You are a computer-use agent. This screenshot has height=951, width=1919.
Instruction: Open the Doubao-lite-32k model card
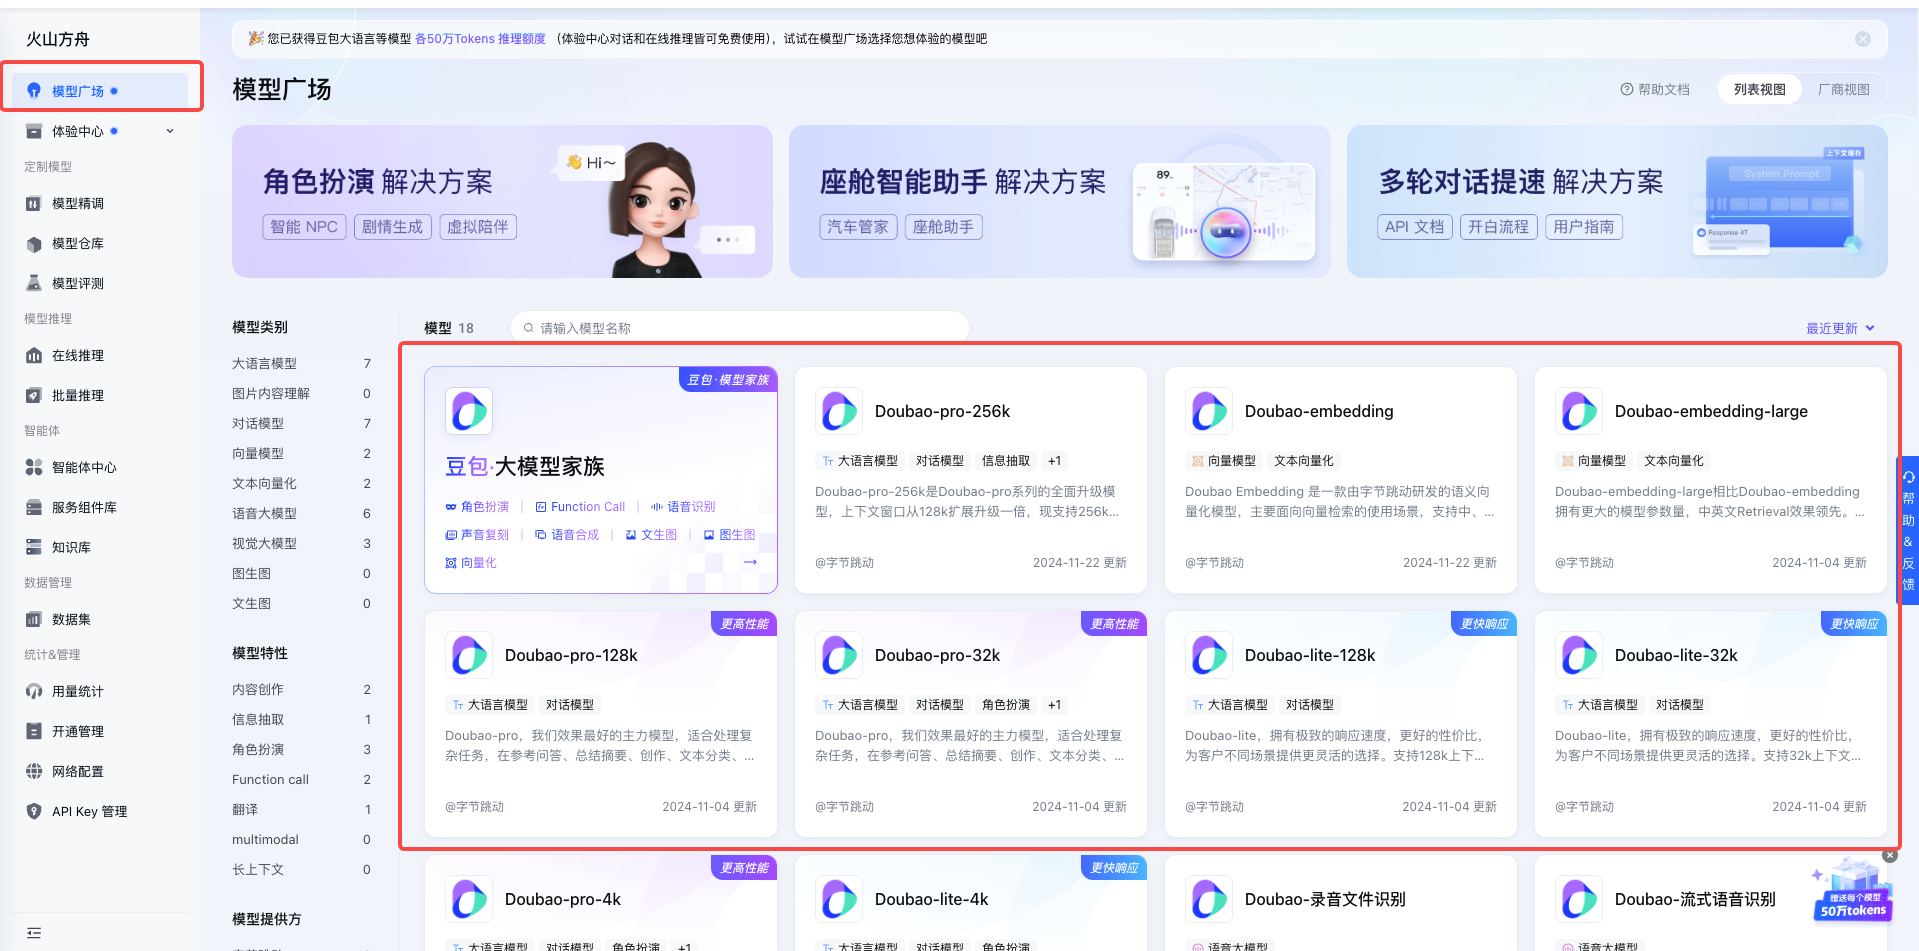[1711, 724]
